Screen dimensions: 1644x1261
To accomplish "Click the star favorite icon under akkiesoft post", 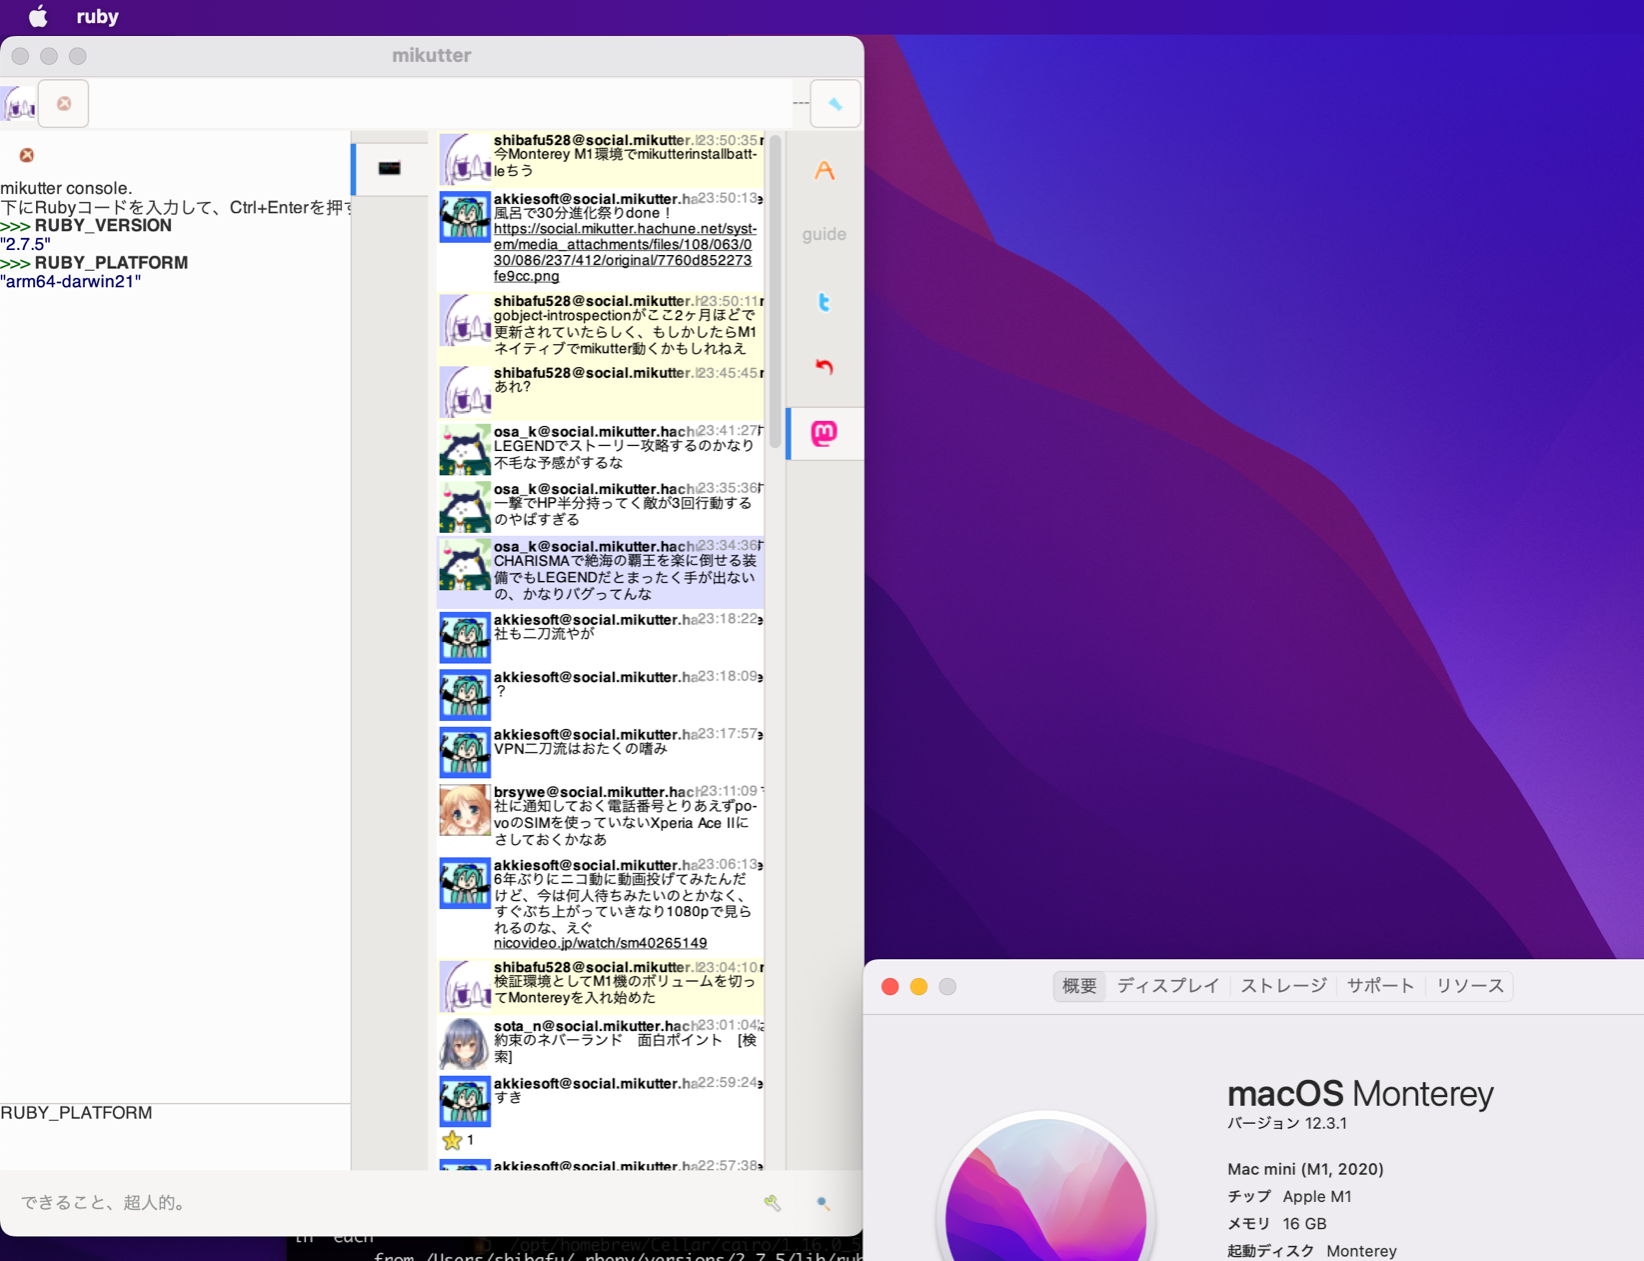I will [452, 1140].
